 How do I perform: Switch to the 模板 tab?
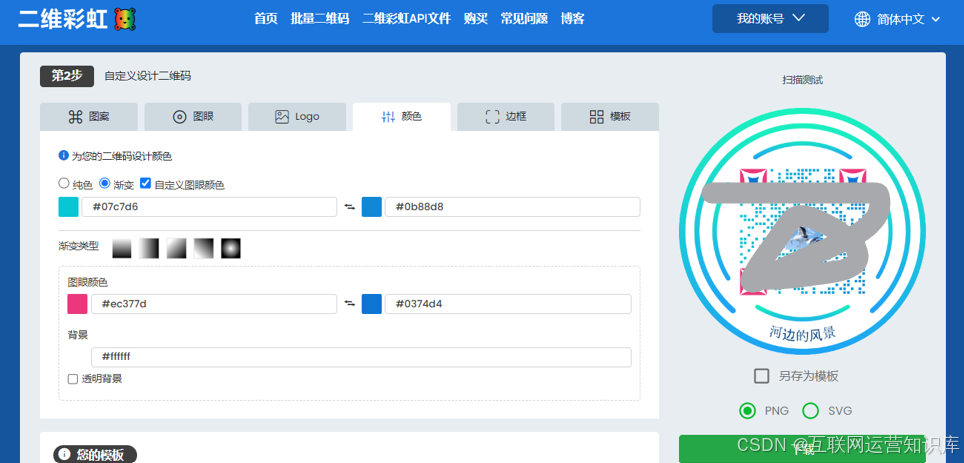[x=610, y=117]
